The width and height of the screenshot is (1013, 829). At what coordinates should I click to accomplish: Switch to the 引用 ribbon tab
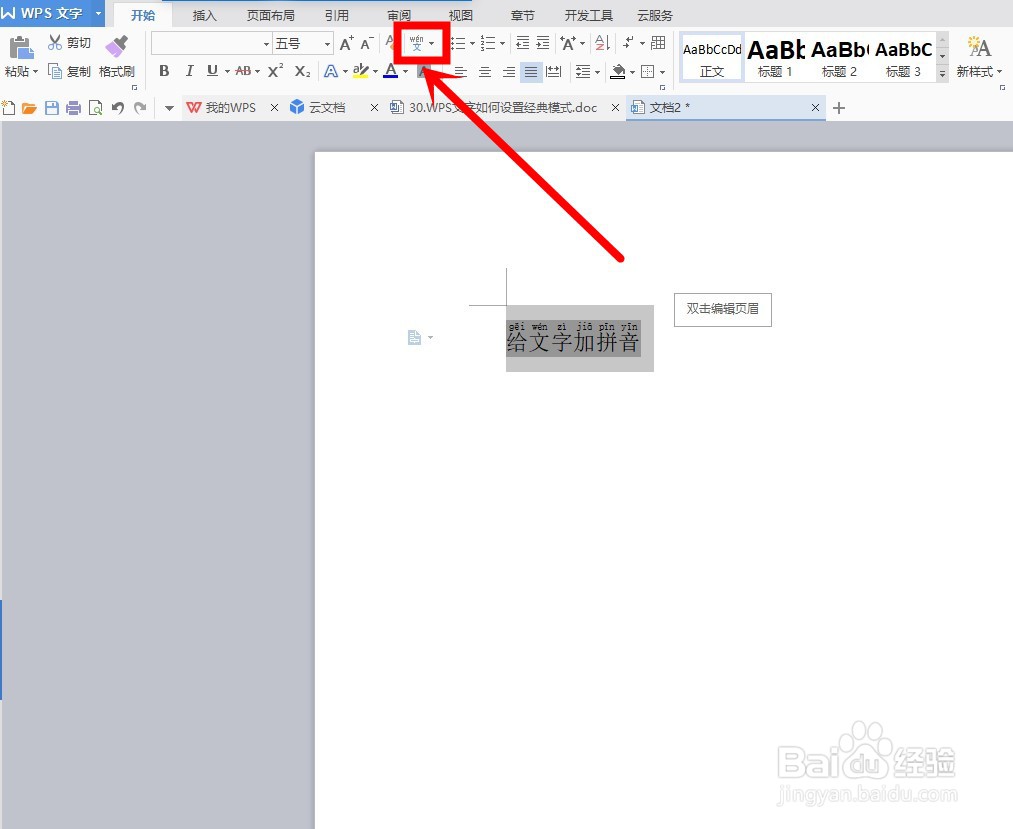tap(337, 15)
